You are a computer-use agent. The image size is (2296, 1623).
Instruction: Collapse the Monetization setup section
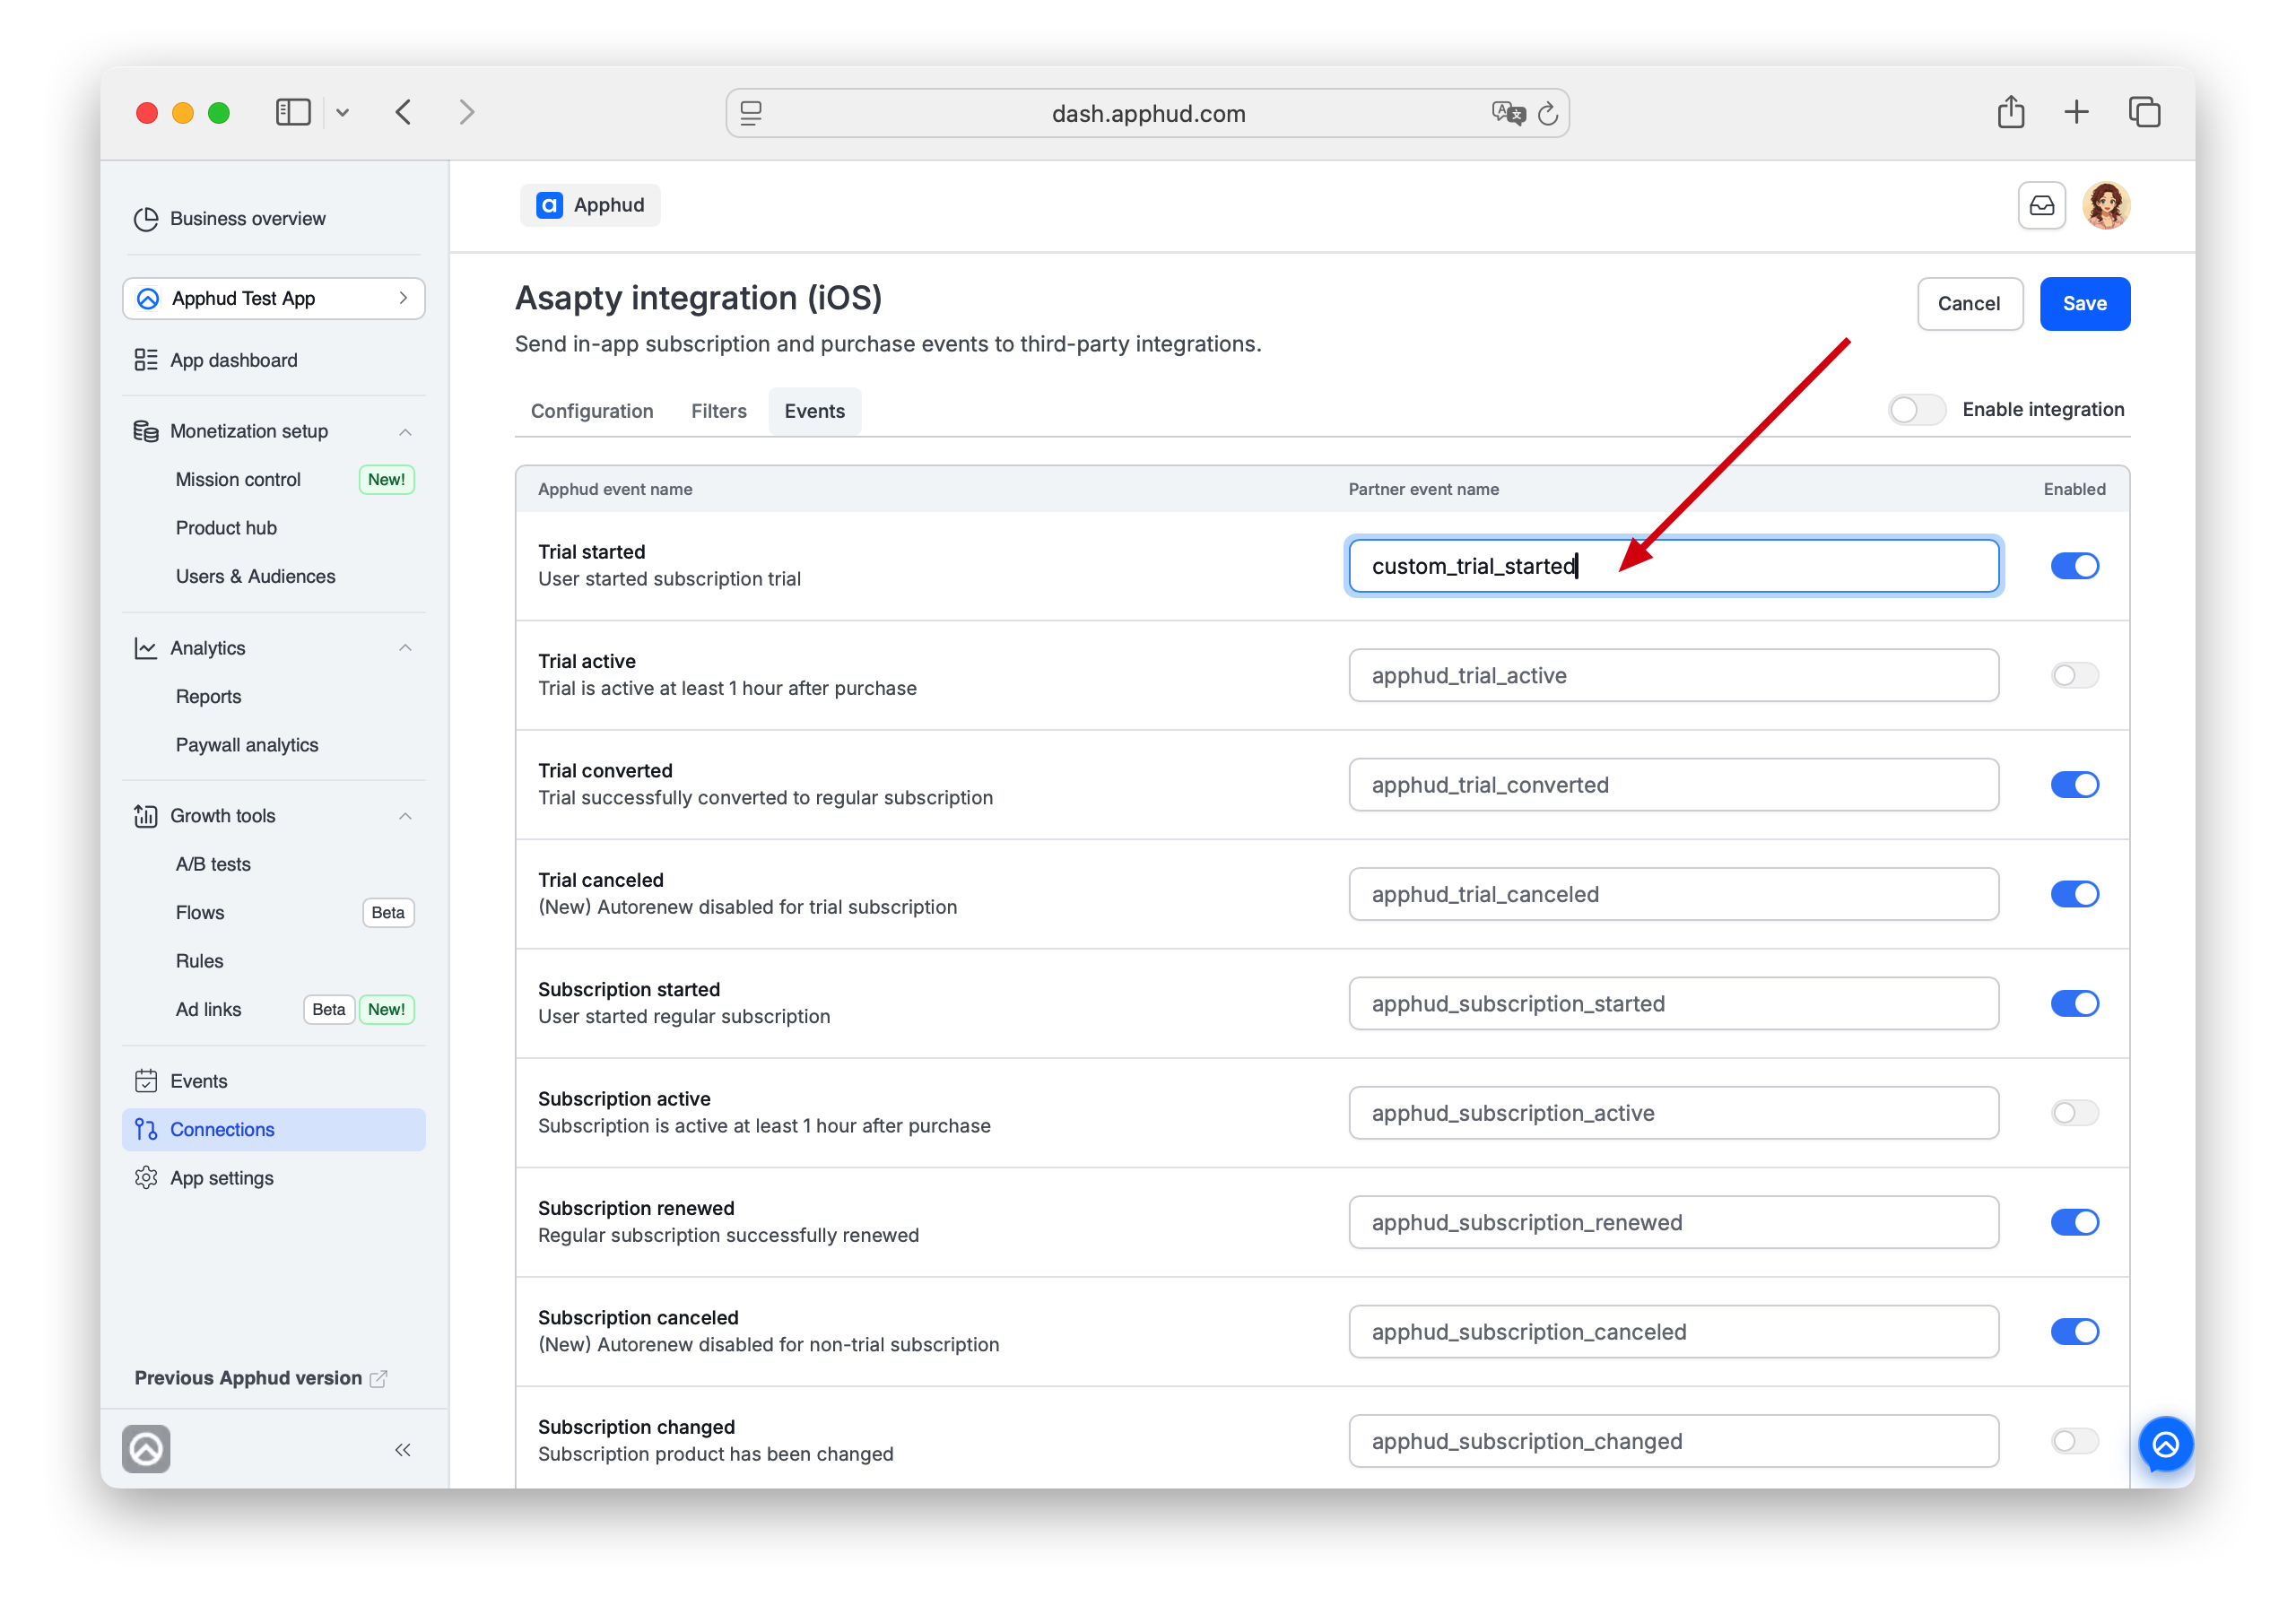tap(405, 432)
